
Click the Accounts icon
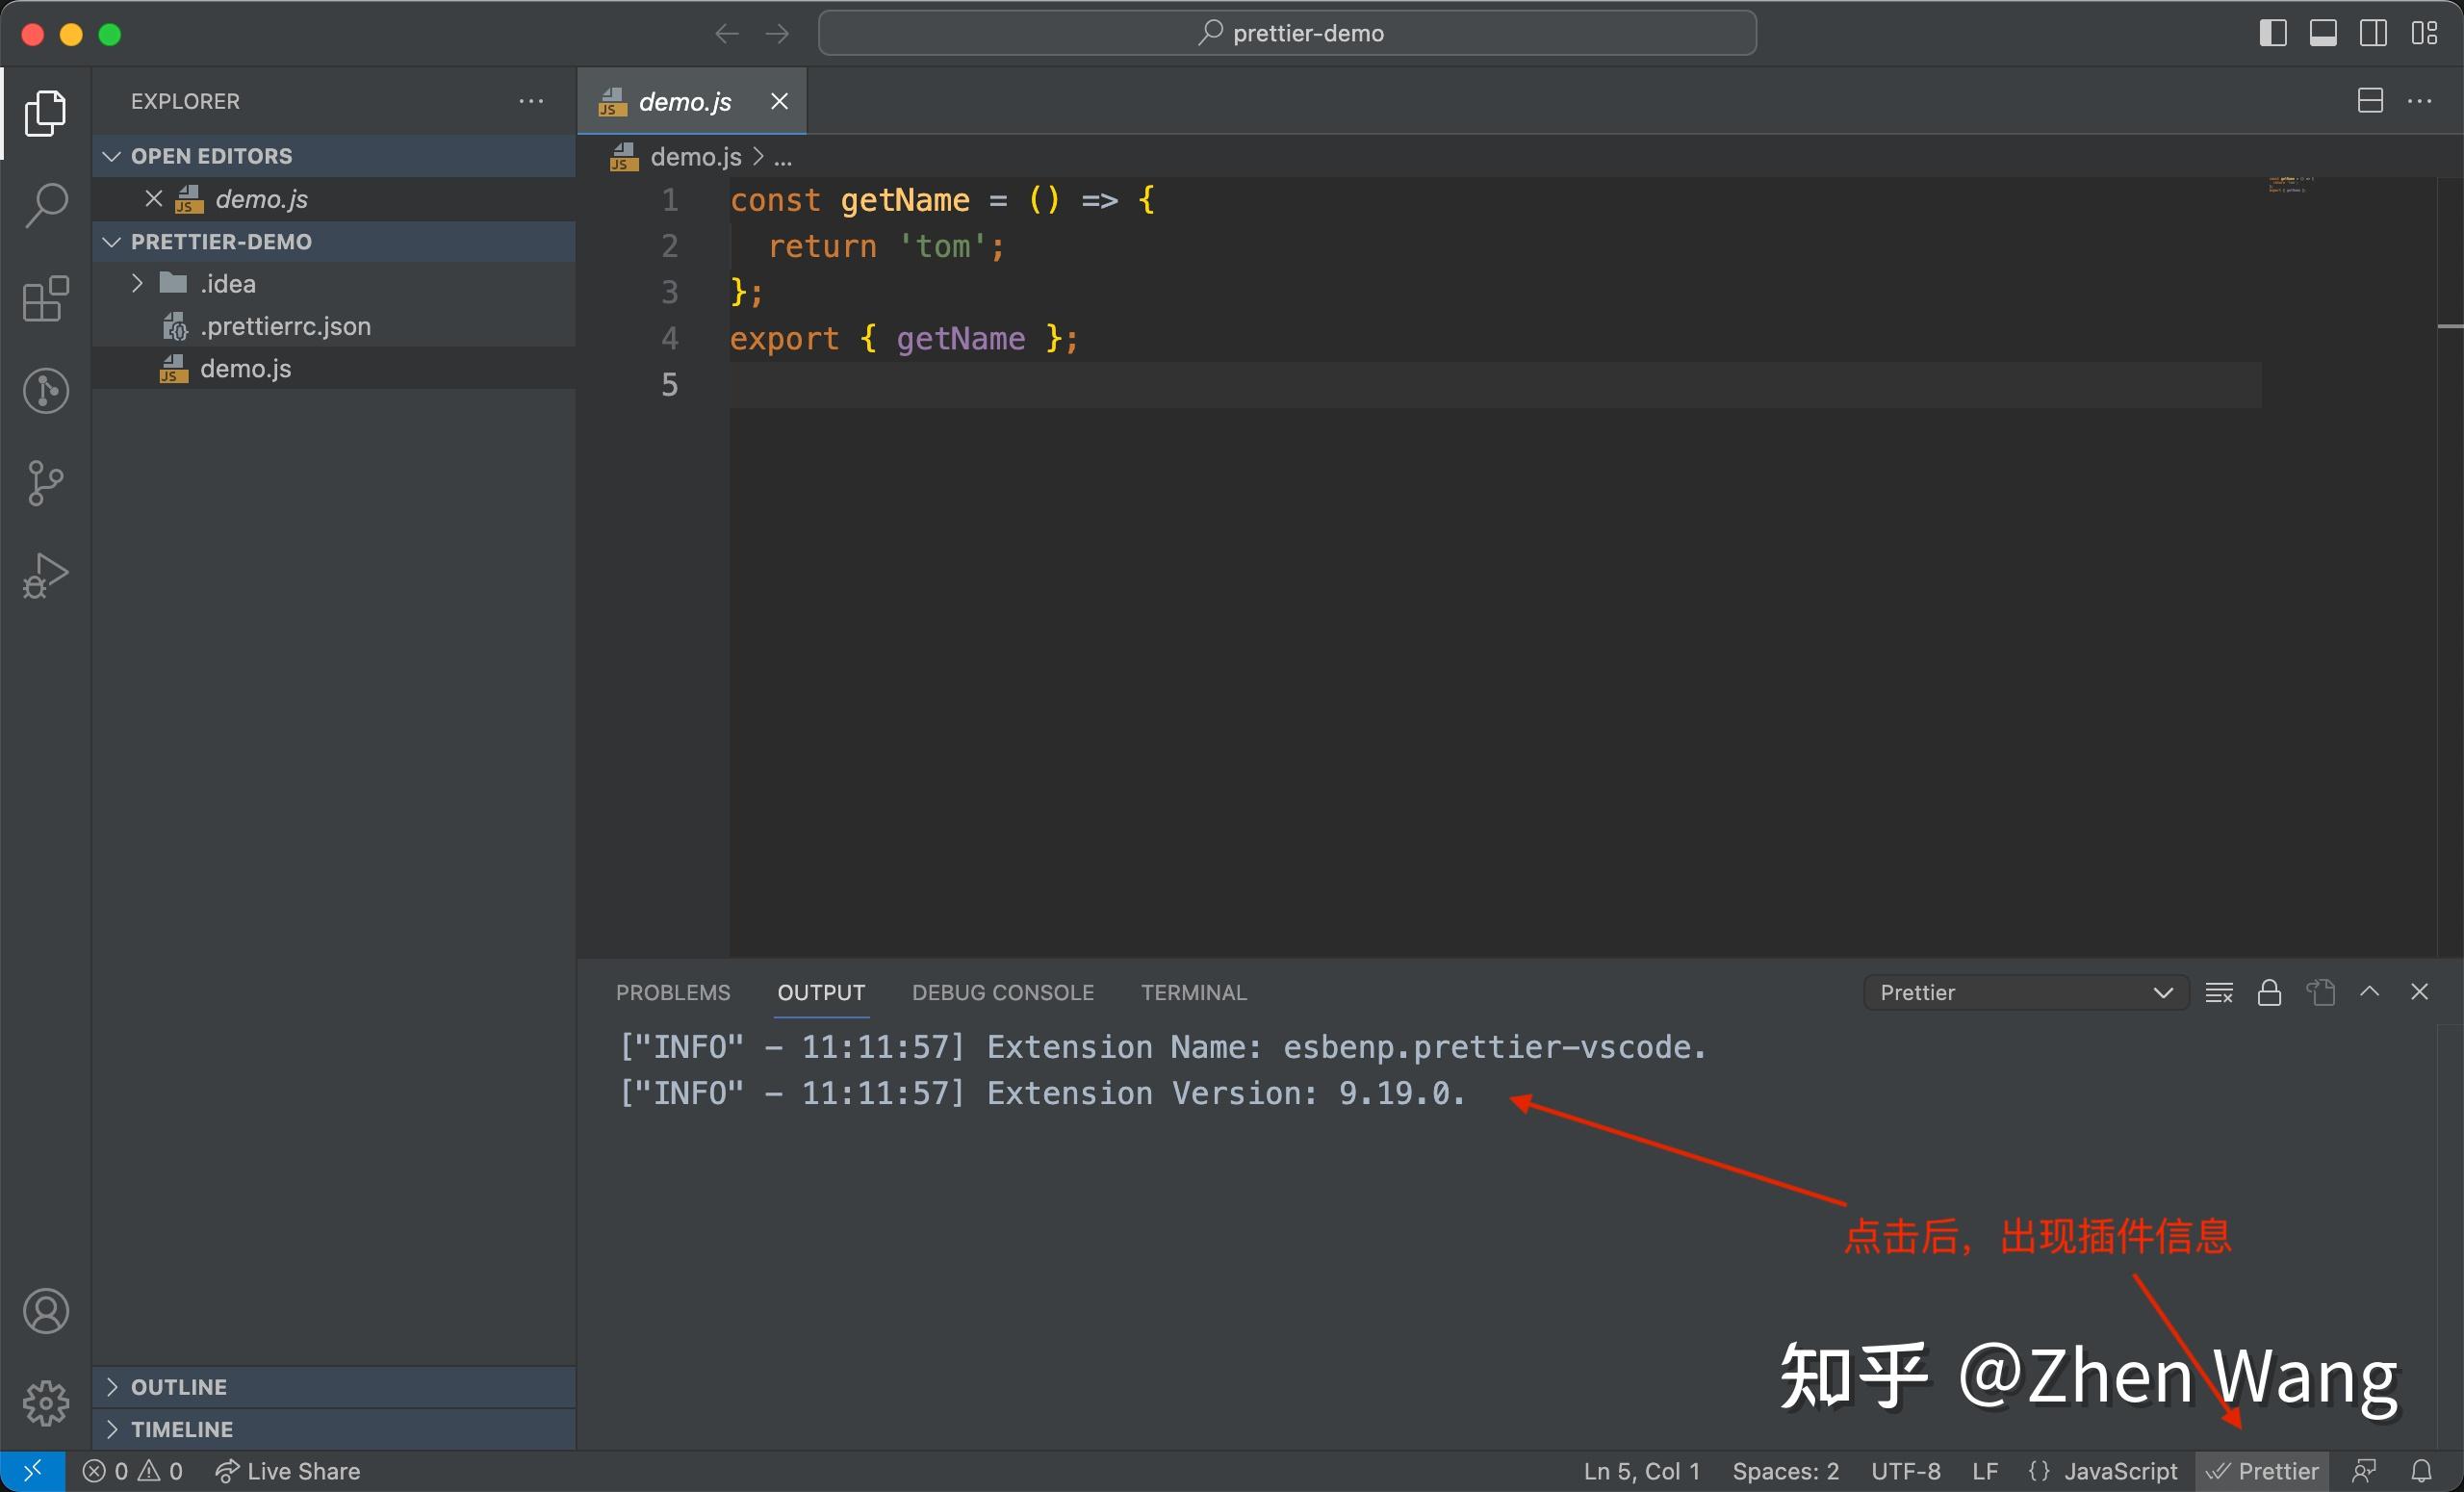[x=45, y=1311]
